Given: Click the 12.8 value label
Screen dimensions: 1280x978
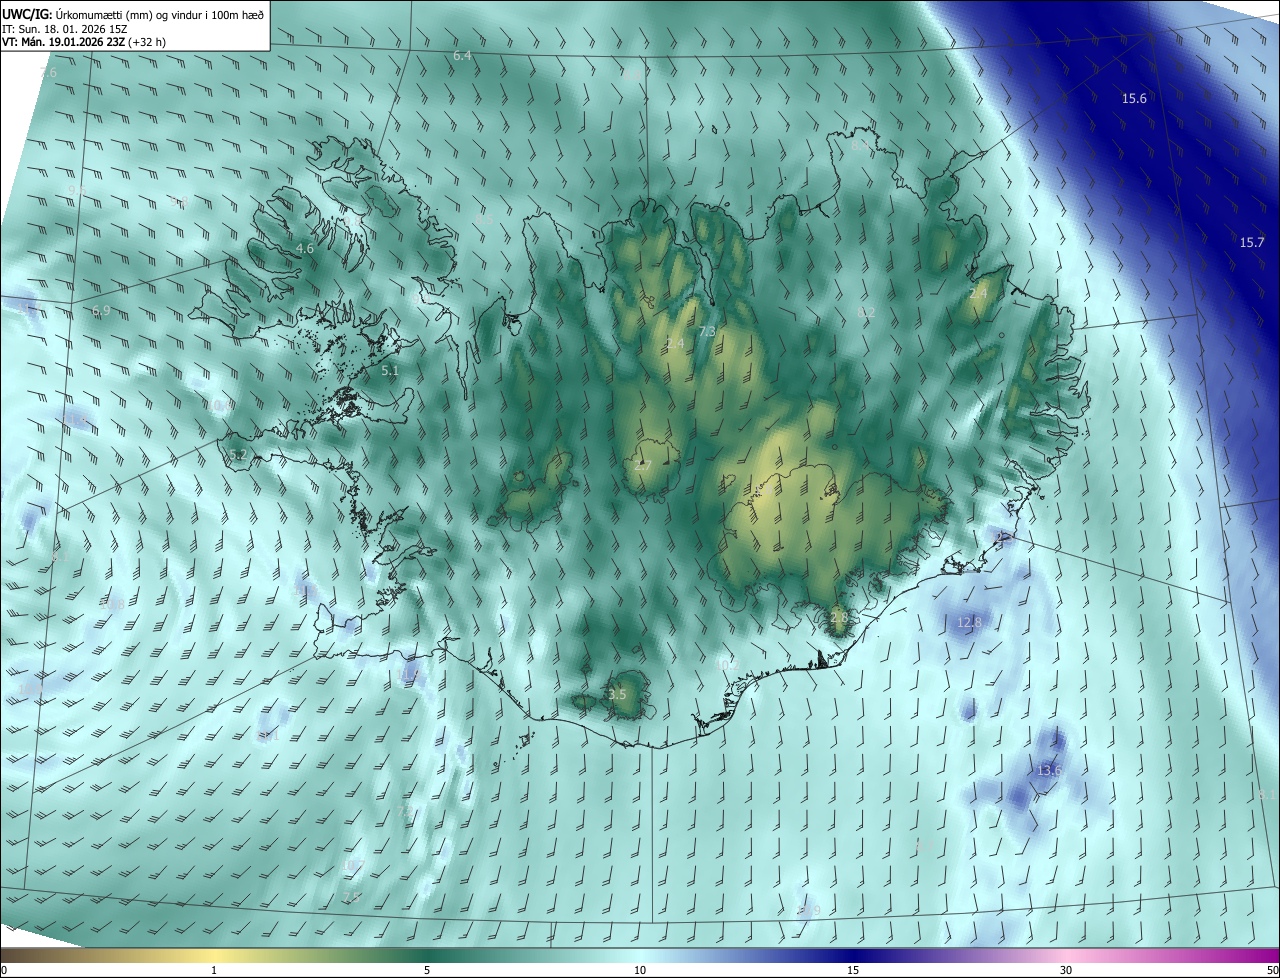Looking at the screenshot, I should [x=969, y=622].
